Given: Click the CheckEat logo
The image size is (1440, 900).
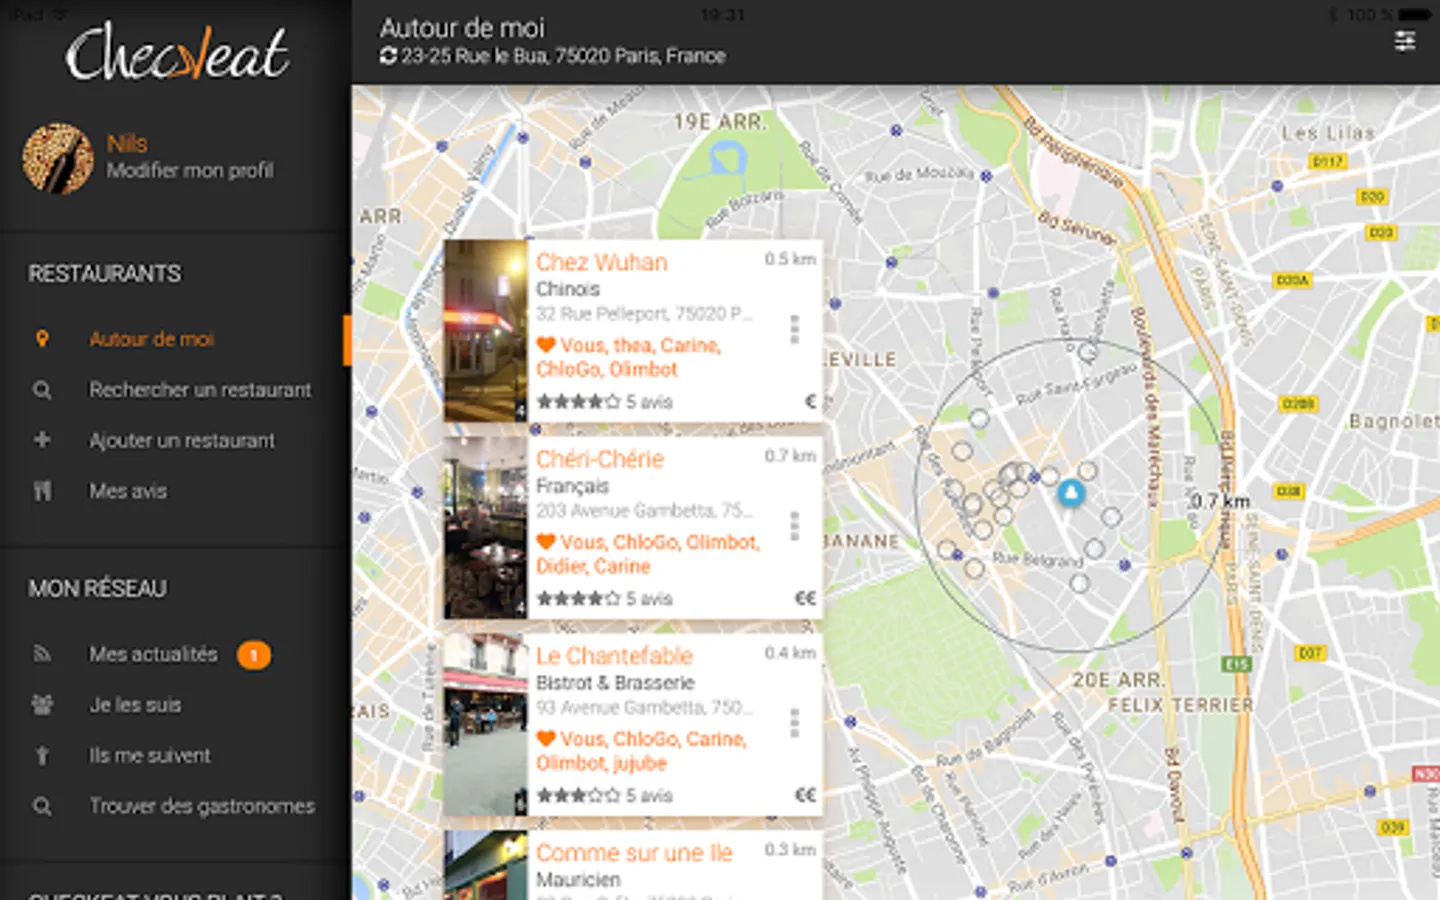Looking at the screenshot, I should coord(177,52).
